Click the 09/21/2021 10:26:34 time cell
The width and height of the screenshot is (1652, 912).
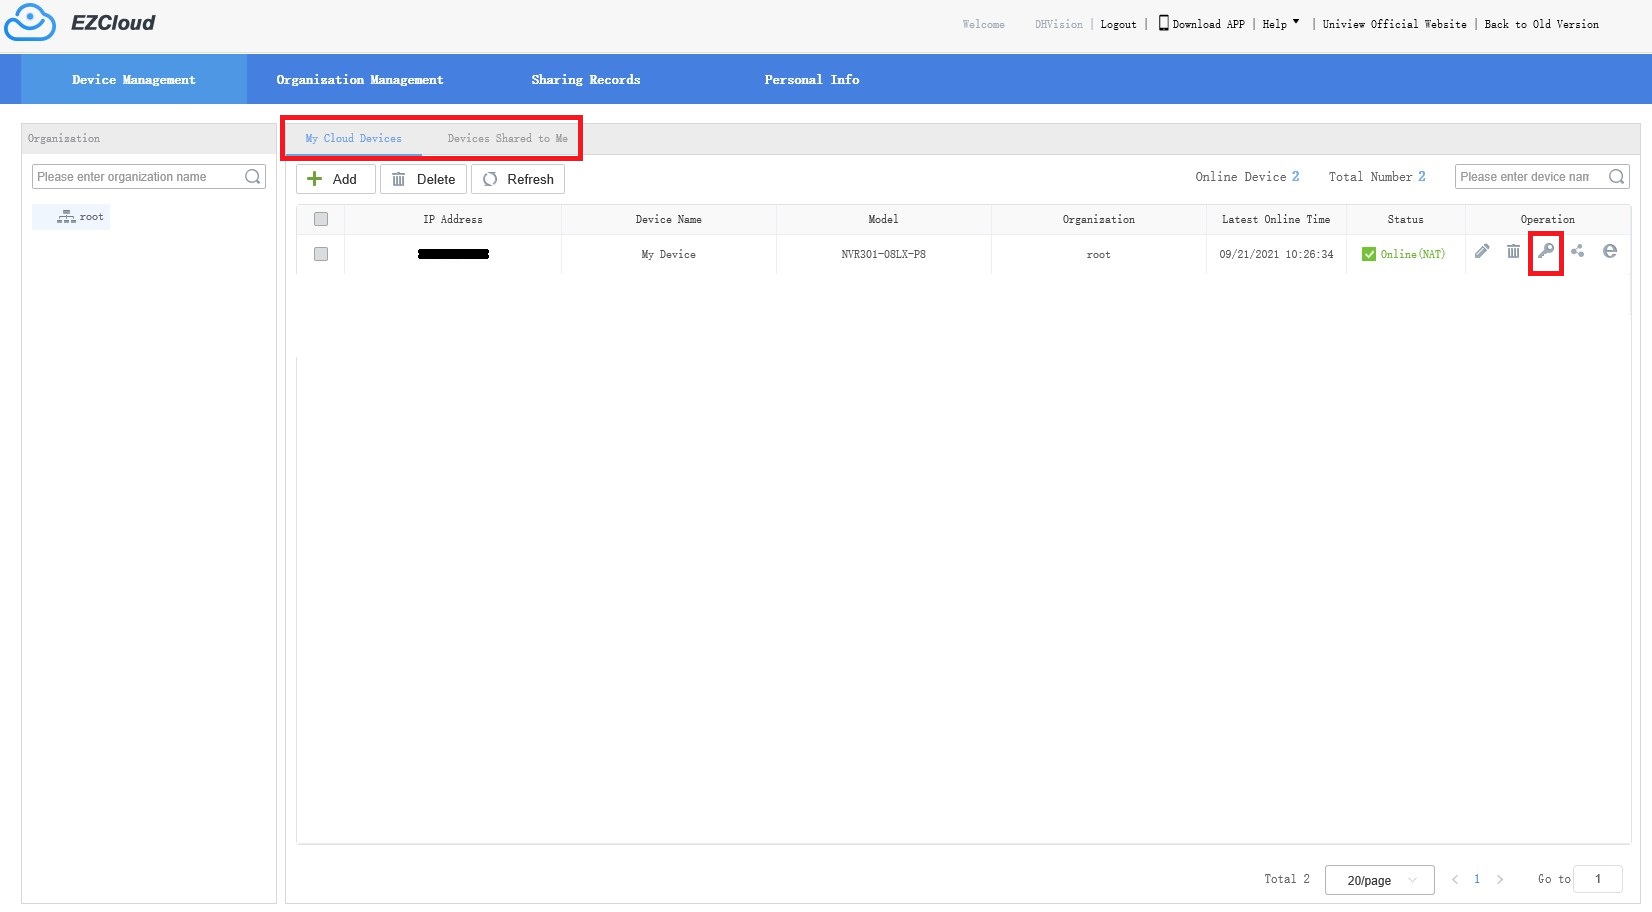tap(1276, 254)
